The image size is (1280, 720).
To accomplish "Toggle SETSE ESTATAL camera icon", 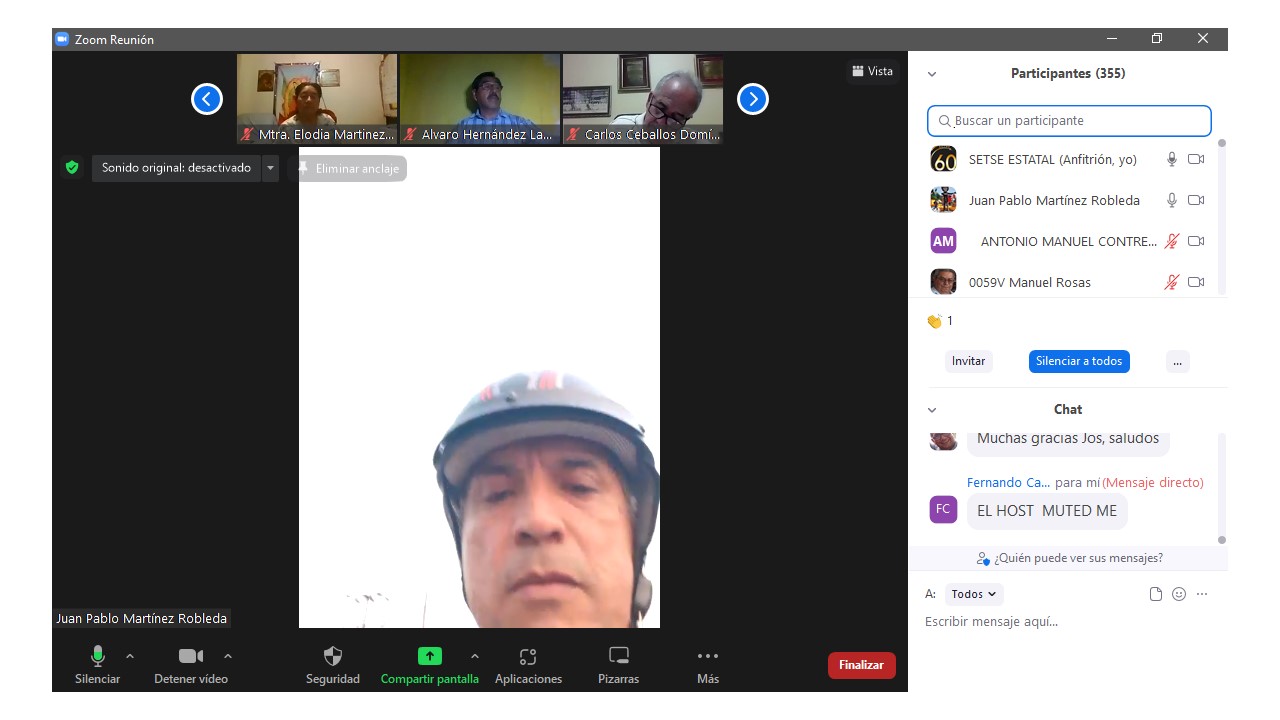I will tap(1196, 159).
